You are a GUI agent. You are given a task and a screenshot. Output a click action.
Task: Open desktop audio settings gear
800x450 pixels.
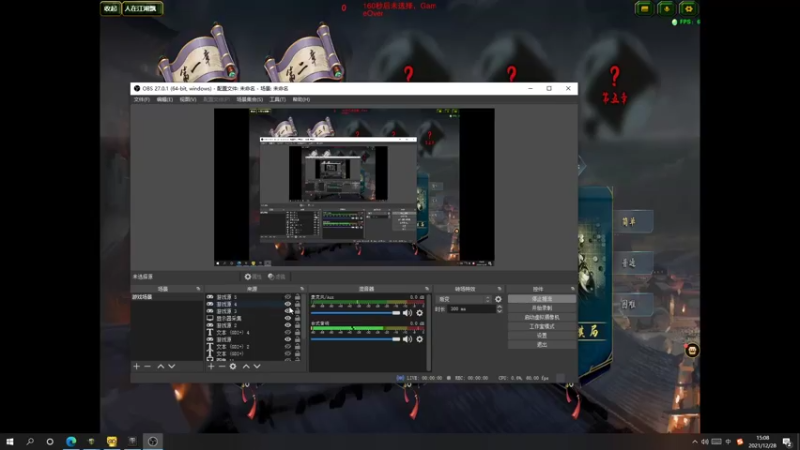pyautogui.click(x=419, y=339)
